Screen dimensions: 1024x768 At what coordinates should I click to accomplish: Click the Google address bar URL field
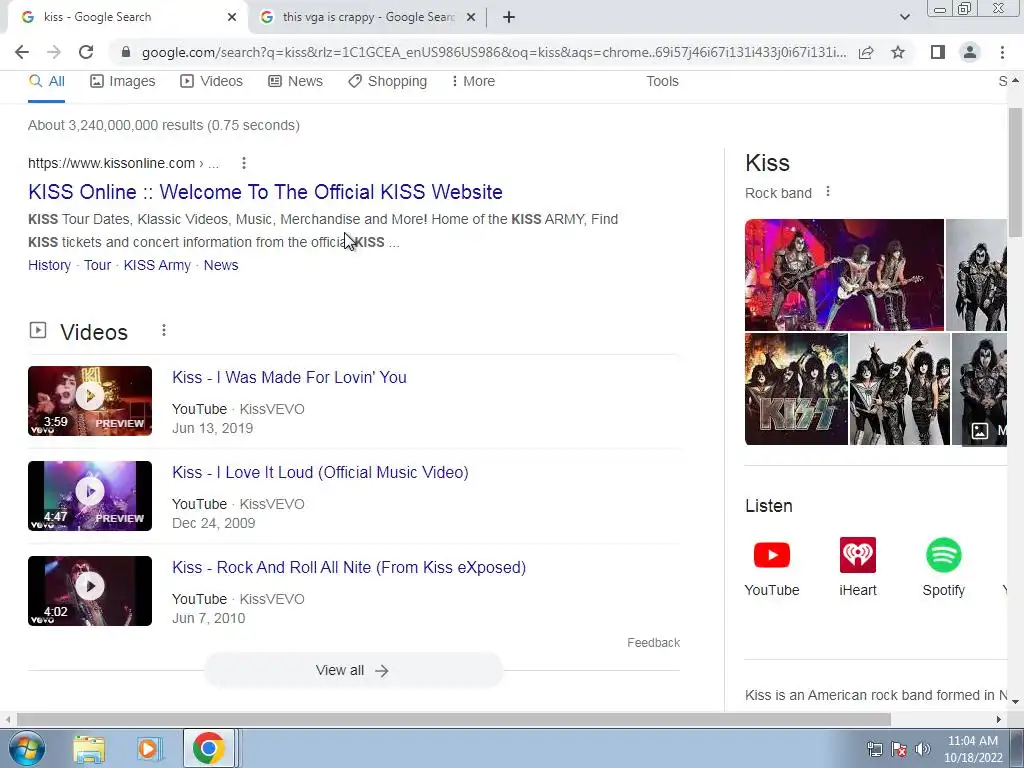click(x=494, y=52)
